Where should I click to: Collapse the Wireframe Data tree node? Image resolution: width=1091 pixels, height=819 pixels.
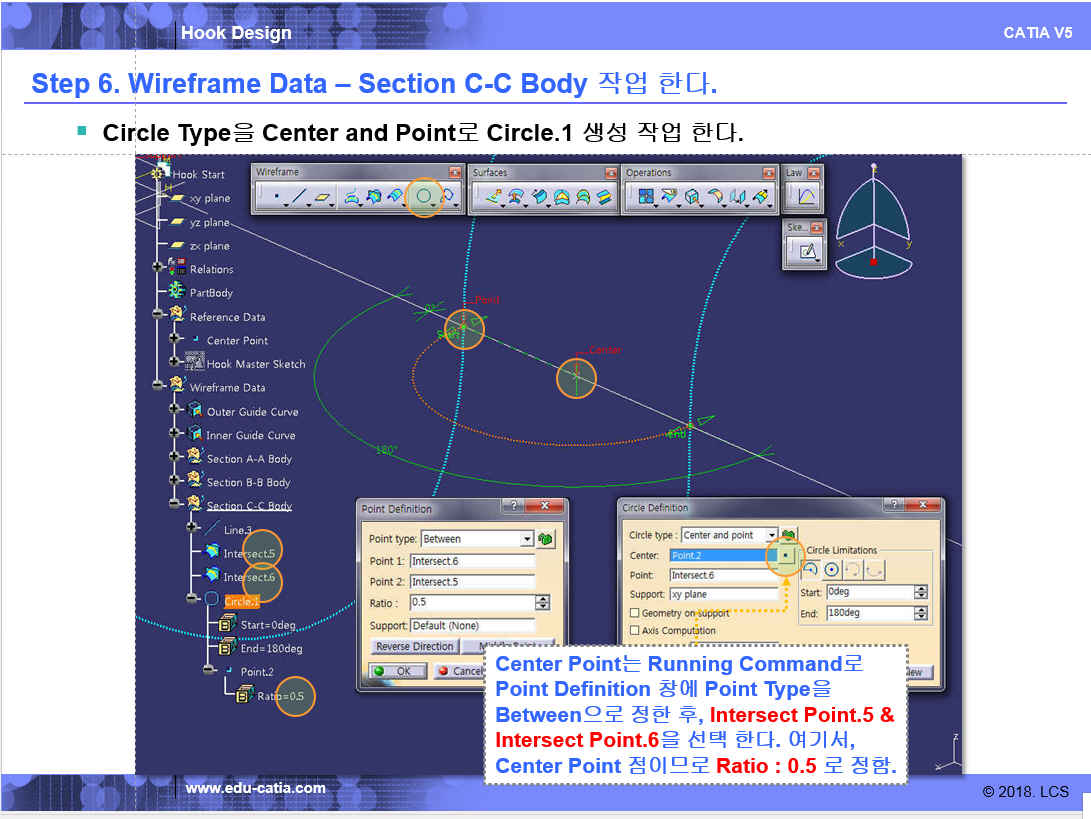point(158,387)
